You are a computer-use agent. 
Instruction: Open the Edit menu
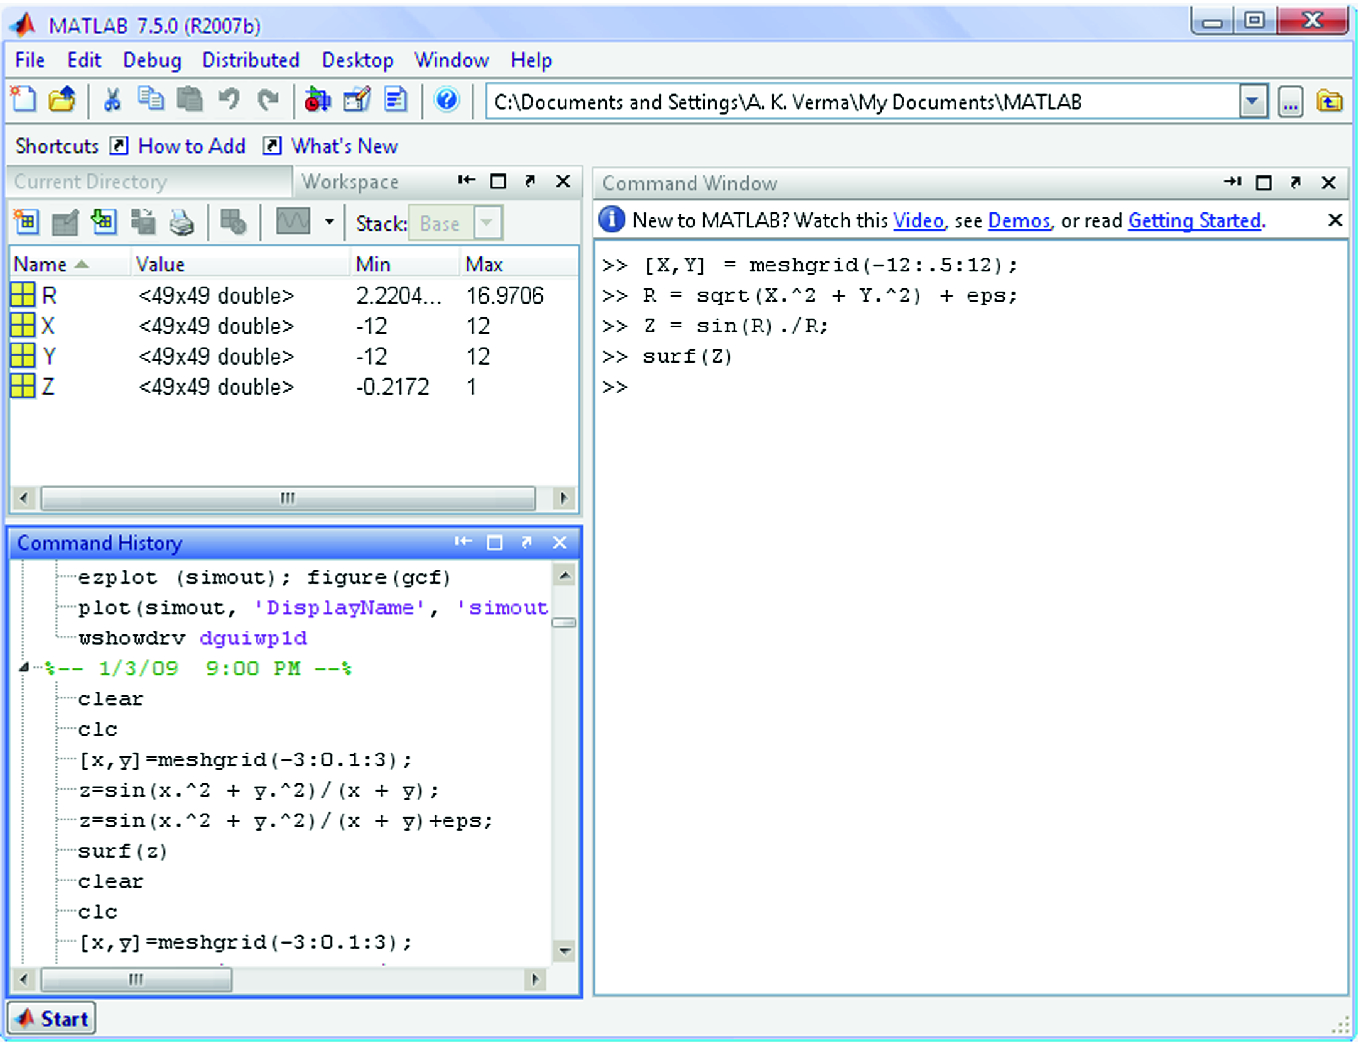click(x=84, y=60)
